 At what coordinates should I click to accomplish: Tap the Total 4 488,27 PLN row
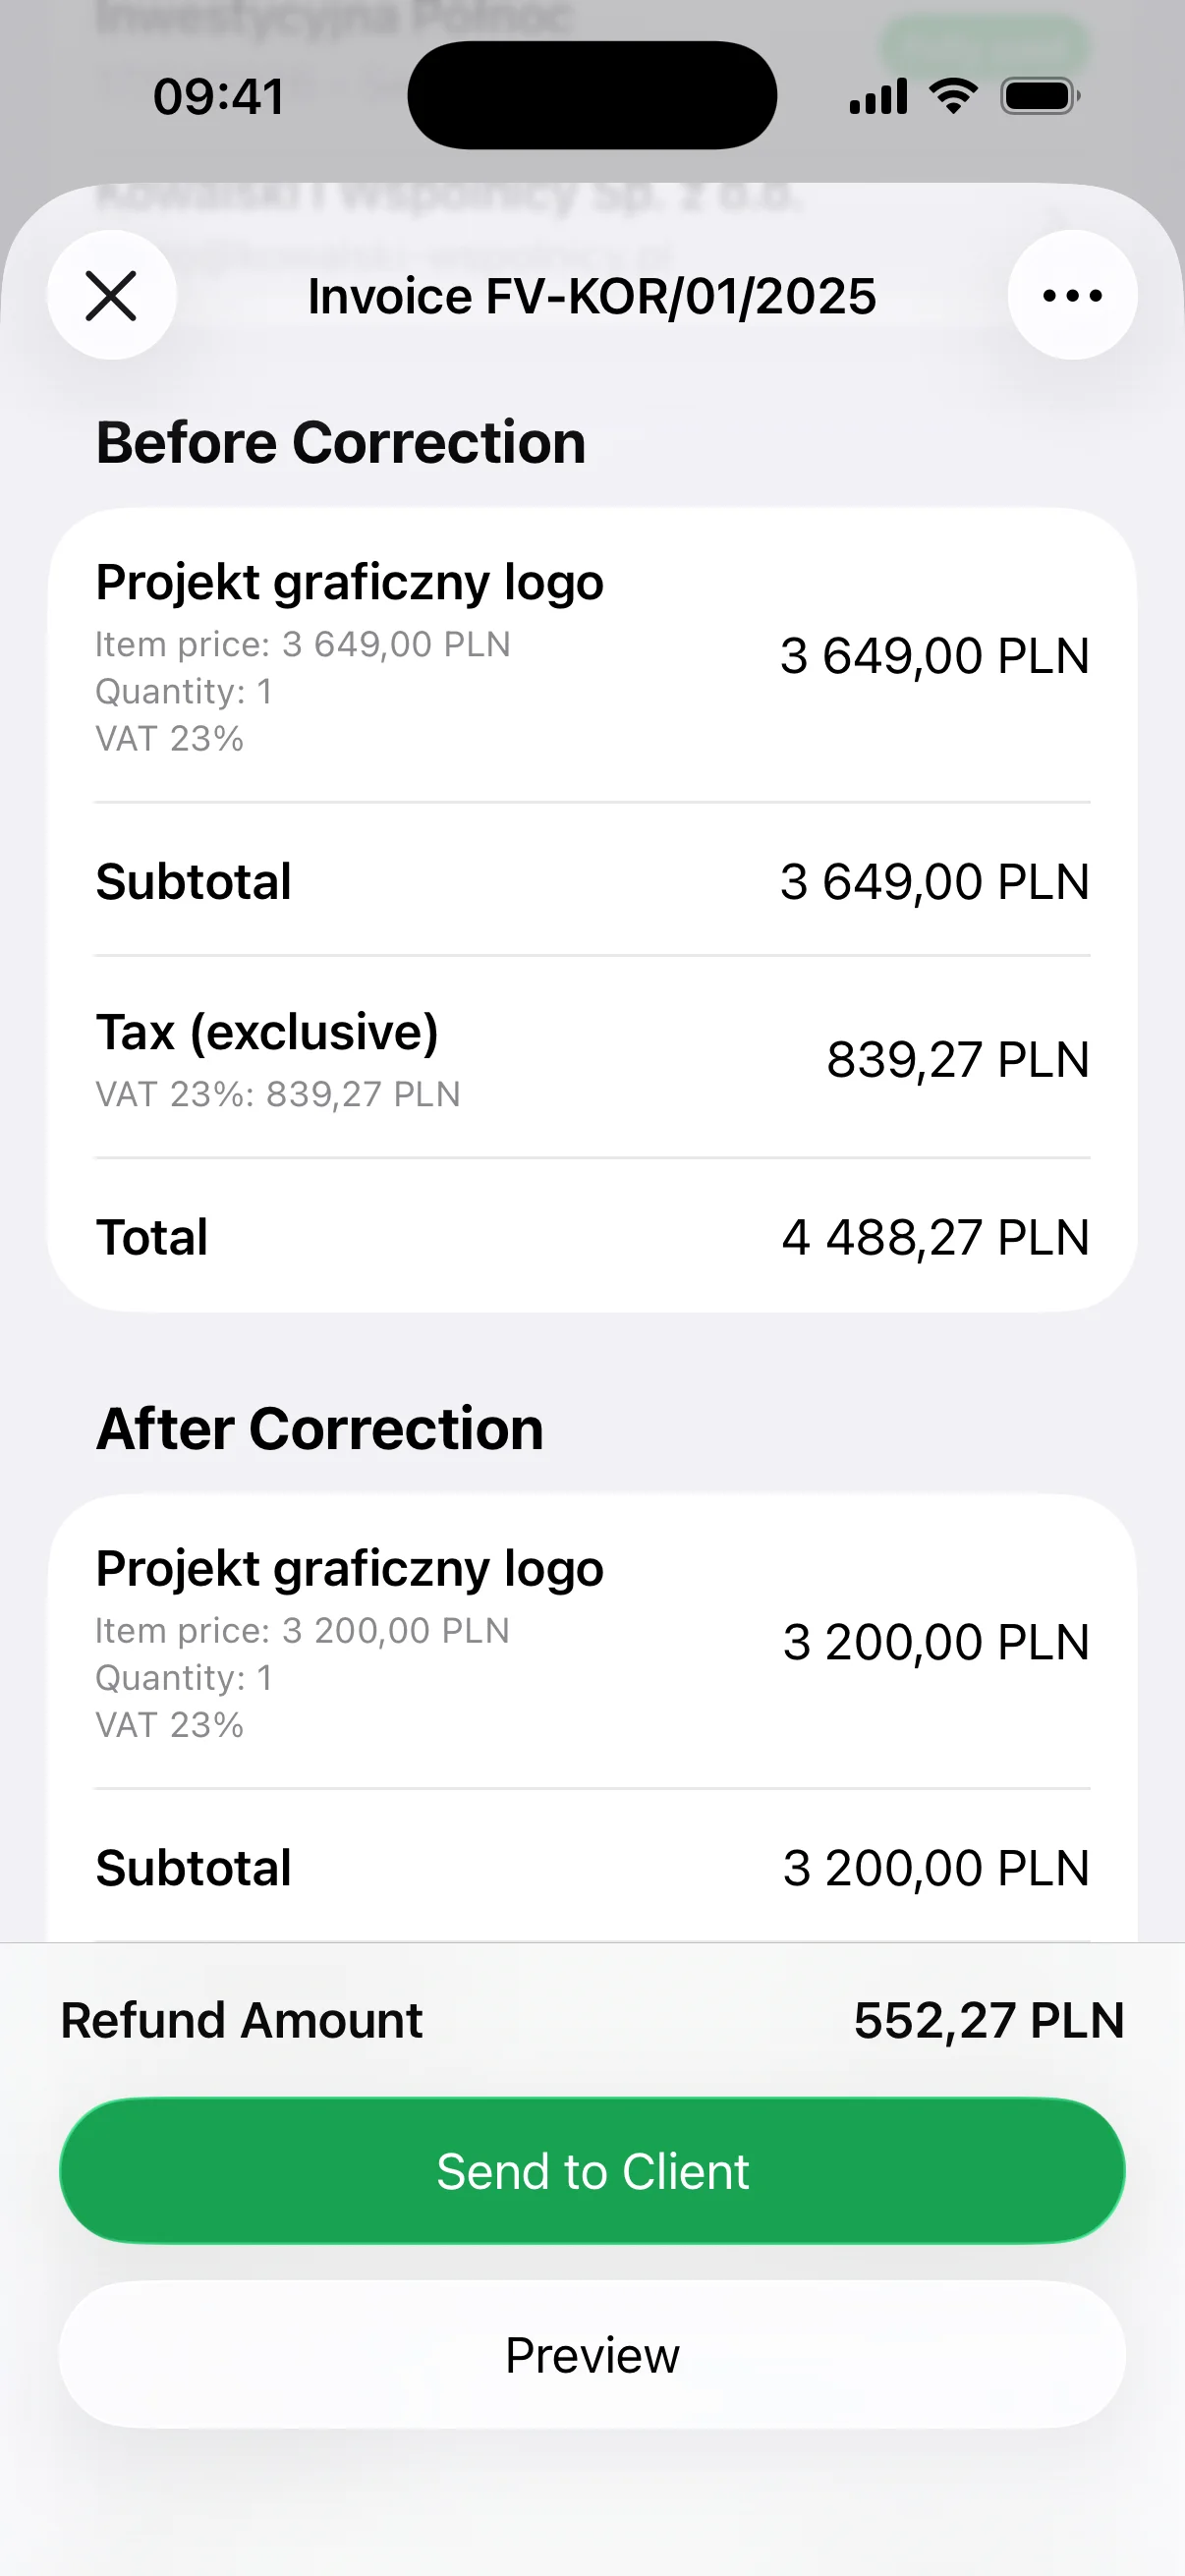pos(592,1238)
